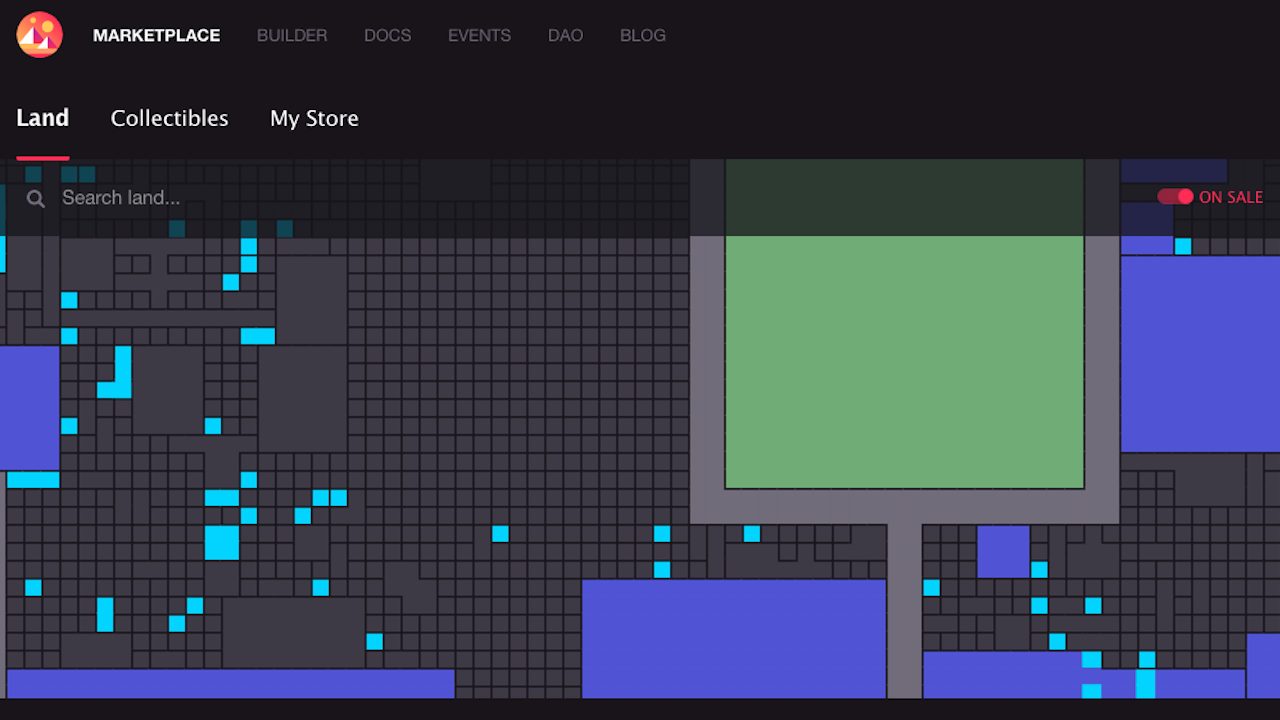Click the search magnifier icon
1280x720 pixels.
coord(36,198)
